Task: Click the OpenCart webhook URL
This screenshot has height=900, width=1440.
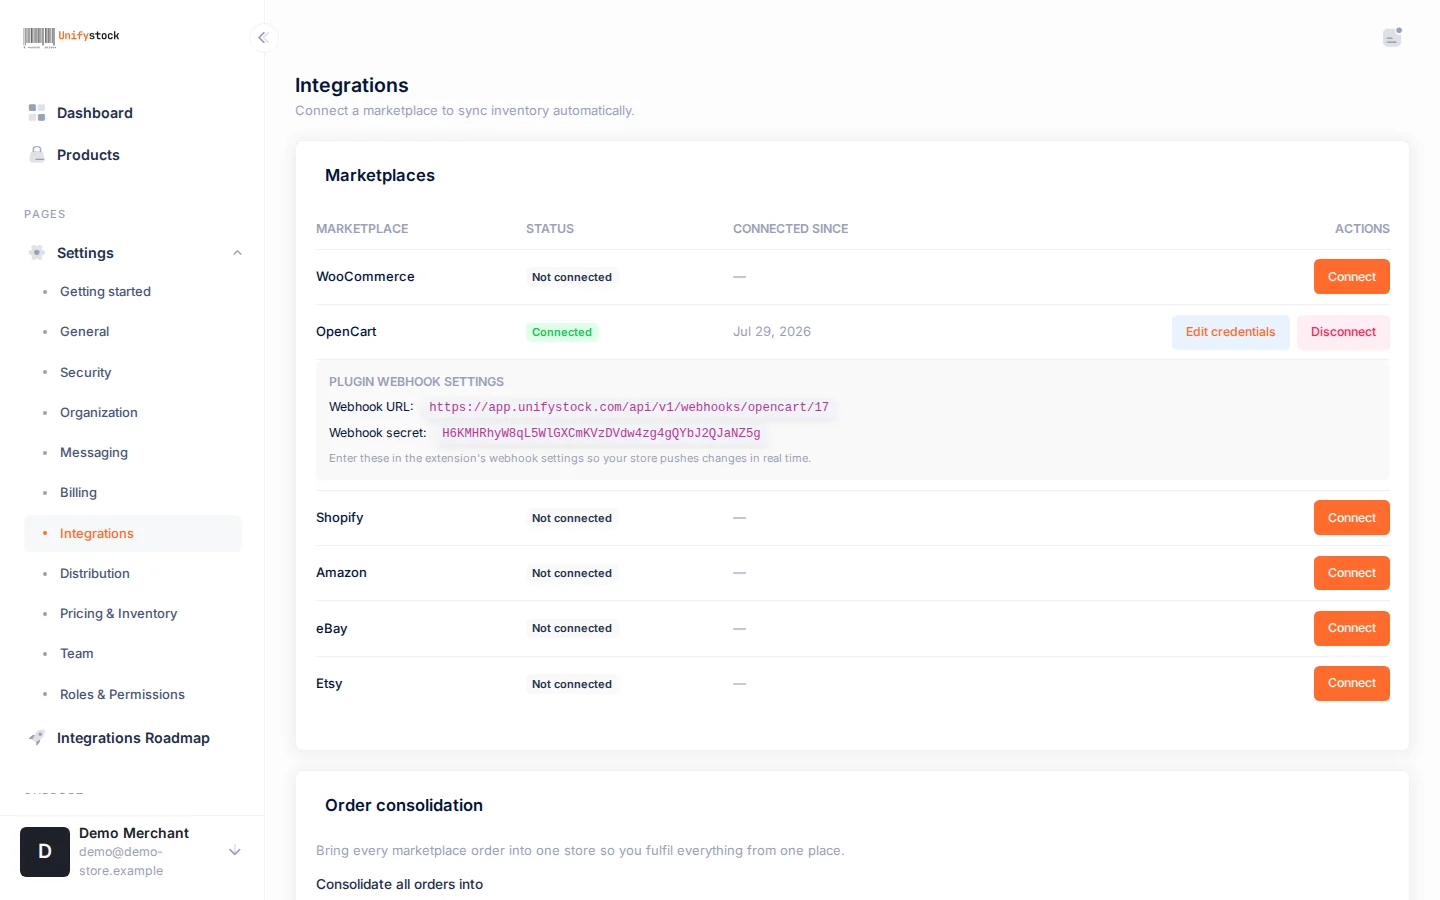Action: 629,407
